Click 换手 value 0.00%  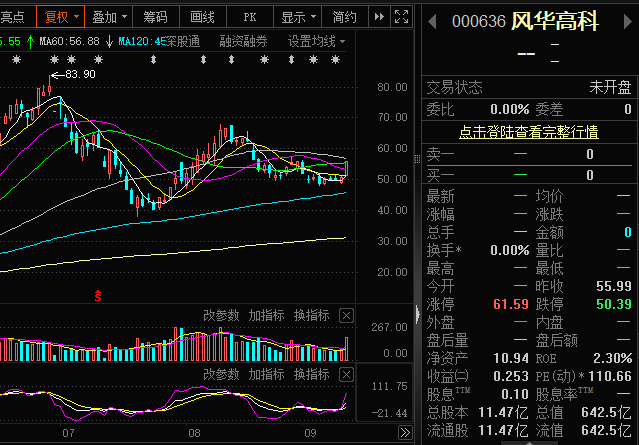[509, 250]
